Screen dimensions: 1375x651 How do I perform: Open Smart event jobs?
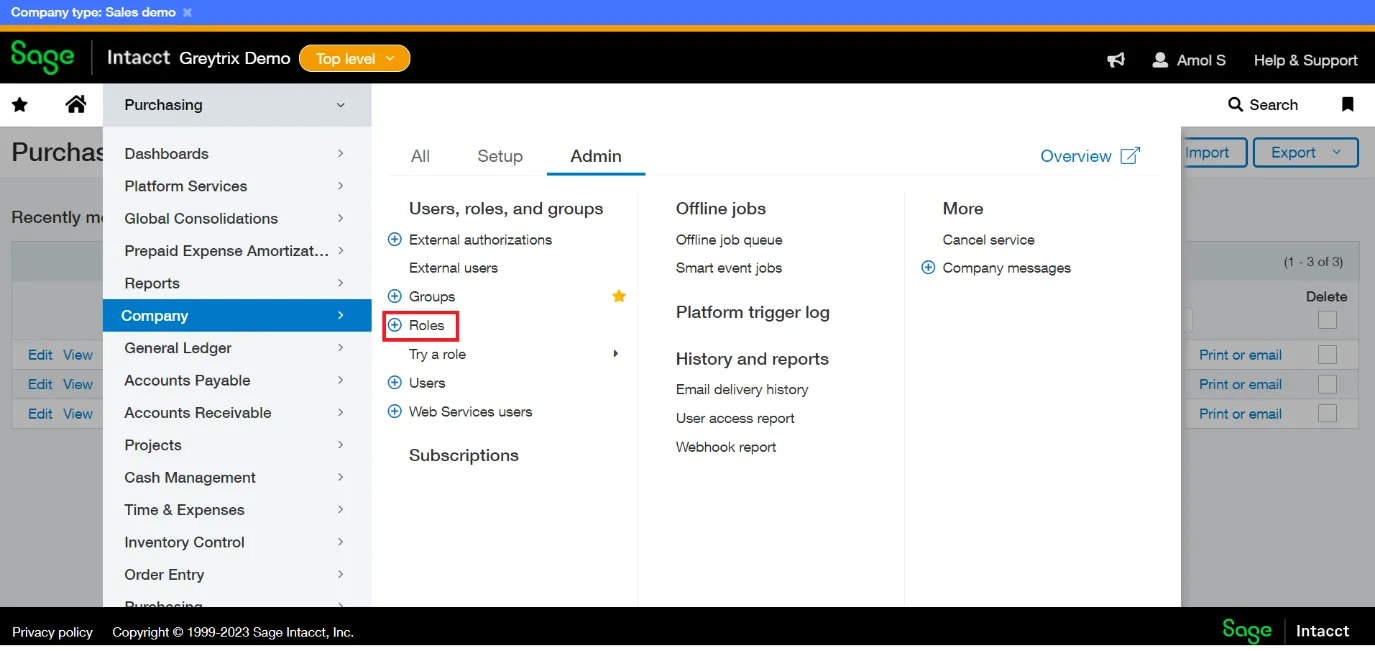(729, 268)
